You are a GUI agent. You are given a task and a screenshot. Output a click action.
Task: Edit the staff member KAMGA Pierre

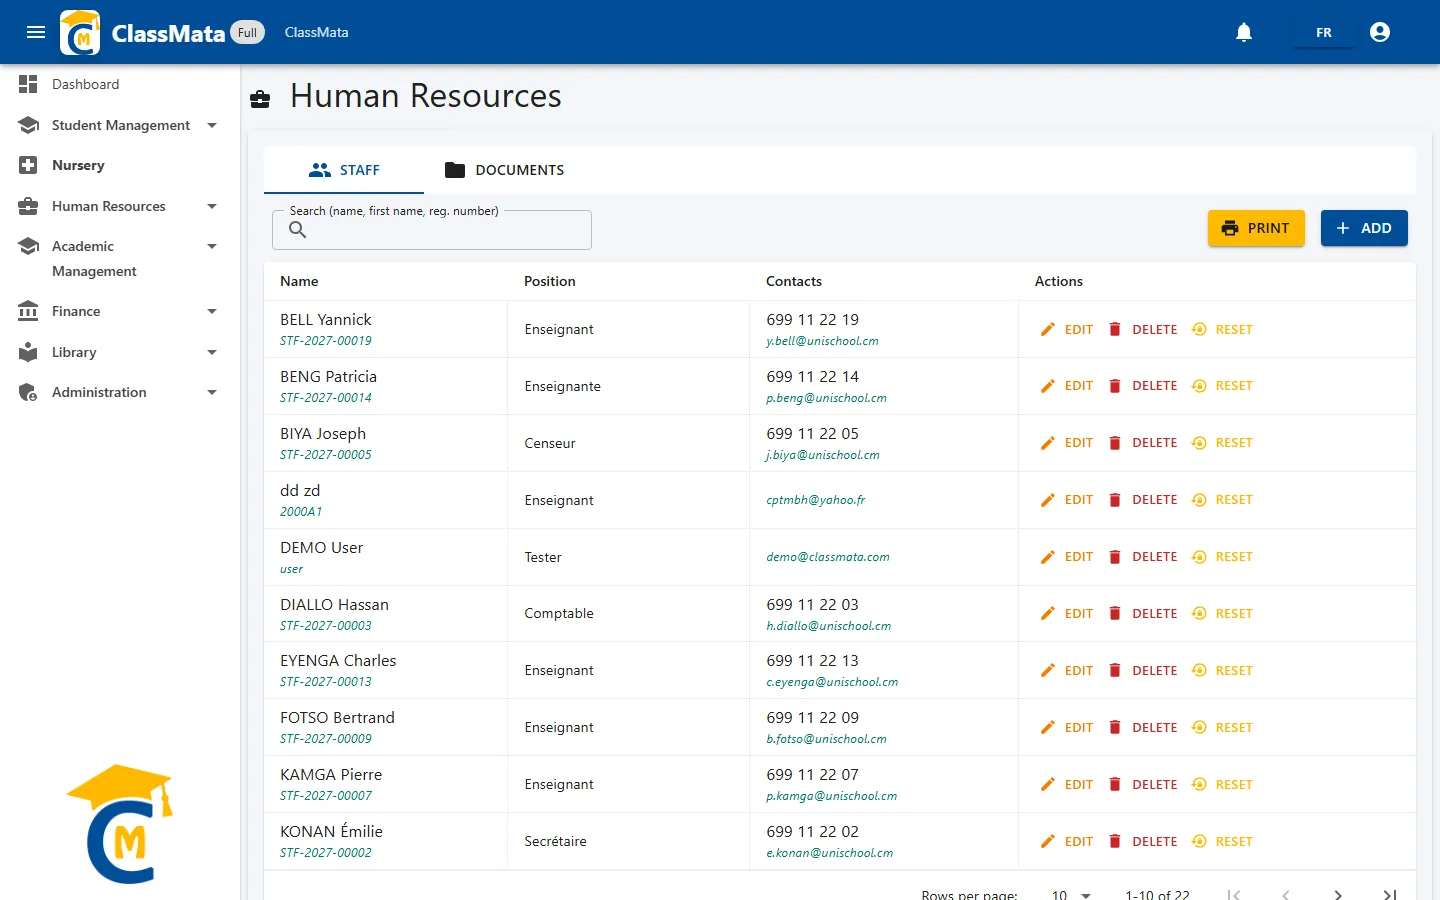click(1066, 784)
